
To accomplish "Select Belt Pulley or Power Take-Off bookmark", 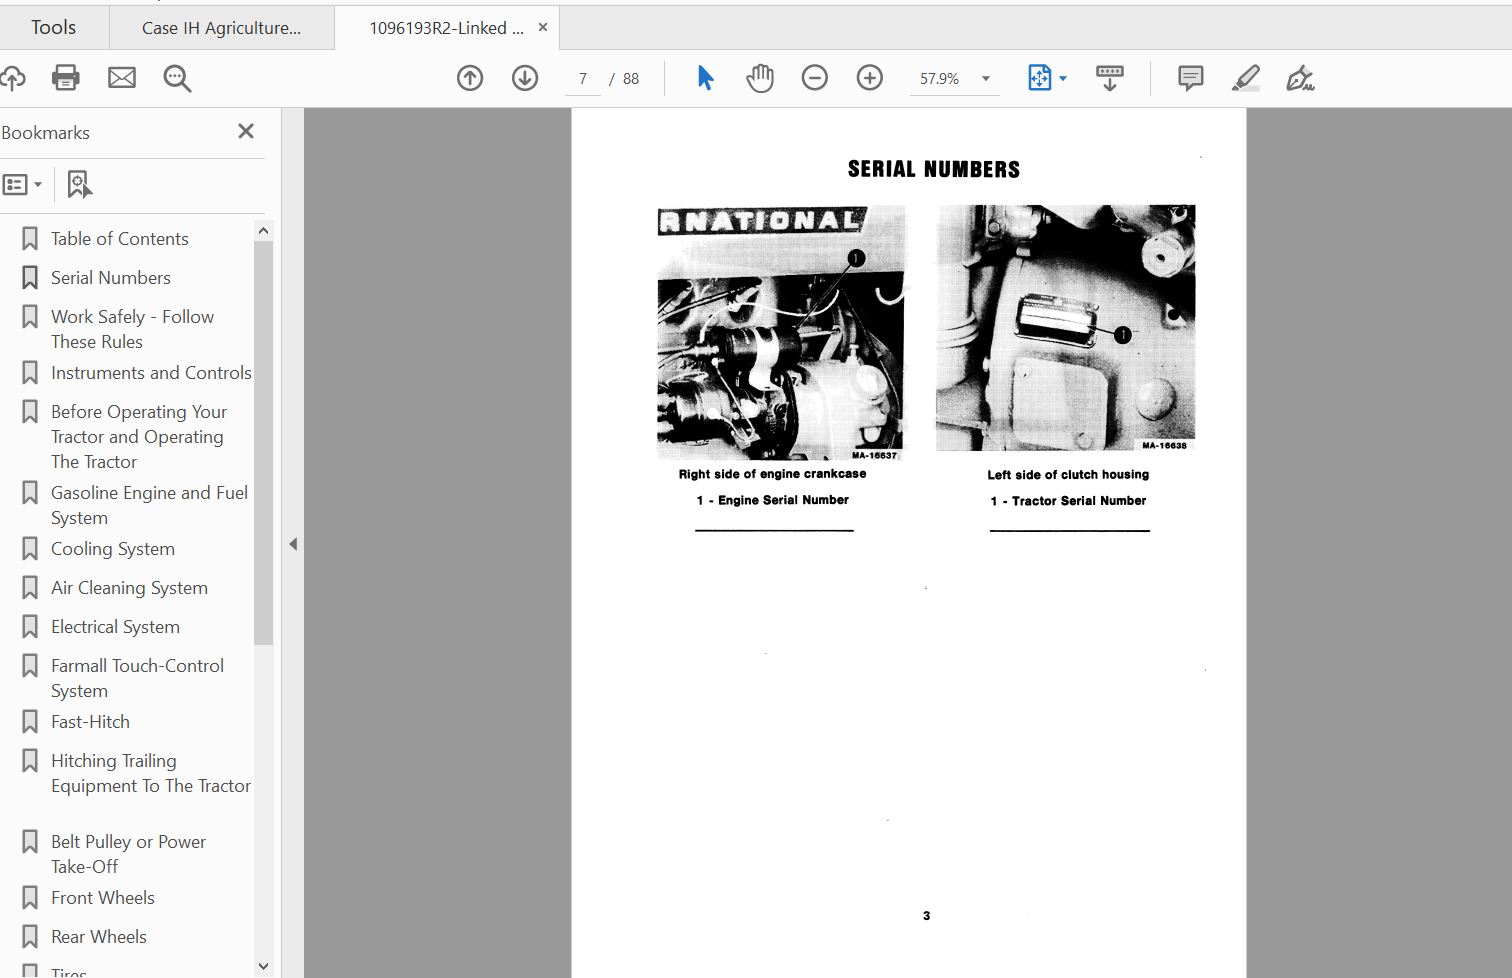I will 128,854.
